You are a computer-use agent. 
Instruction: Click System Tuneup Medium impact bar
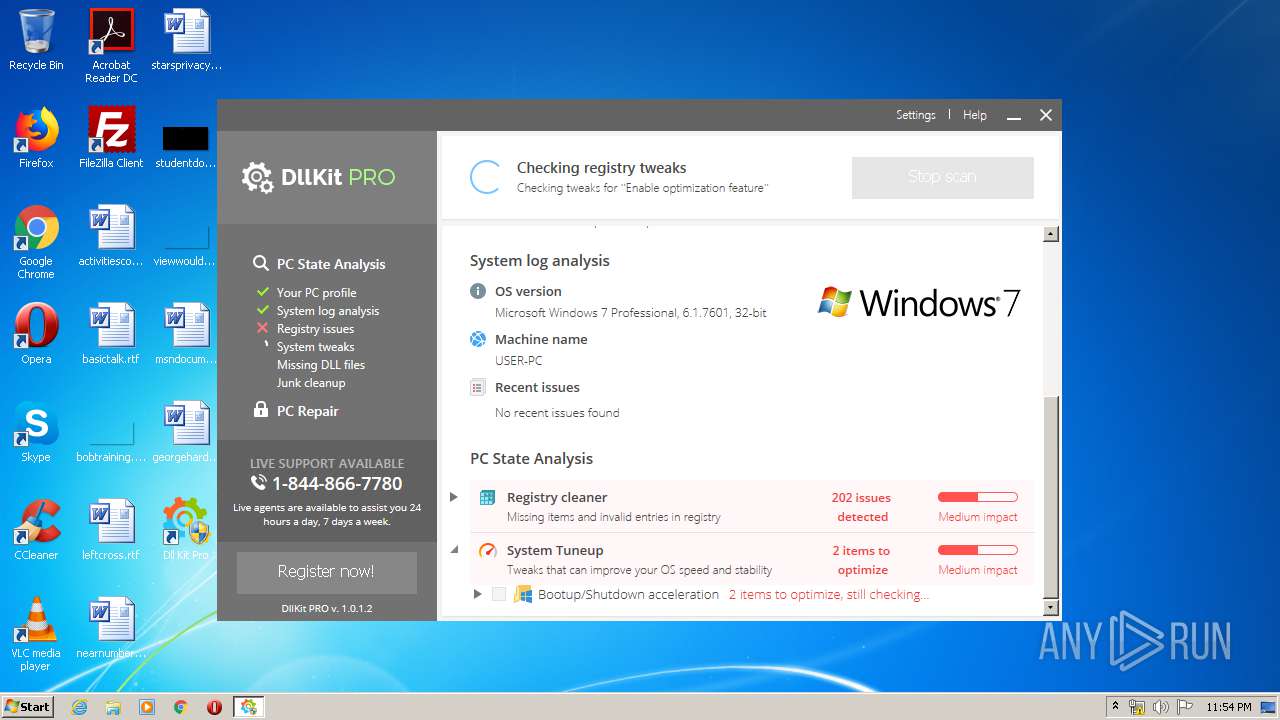pos(978,550)
